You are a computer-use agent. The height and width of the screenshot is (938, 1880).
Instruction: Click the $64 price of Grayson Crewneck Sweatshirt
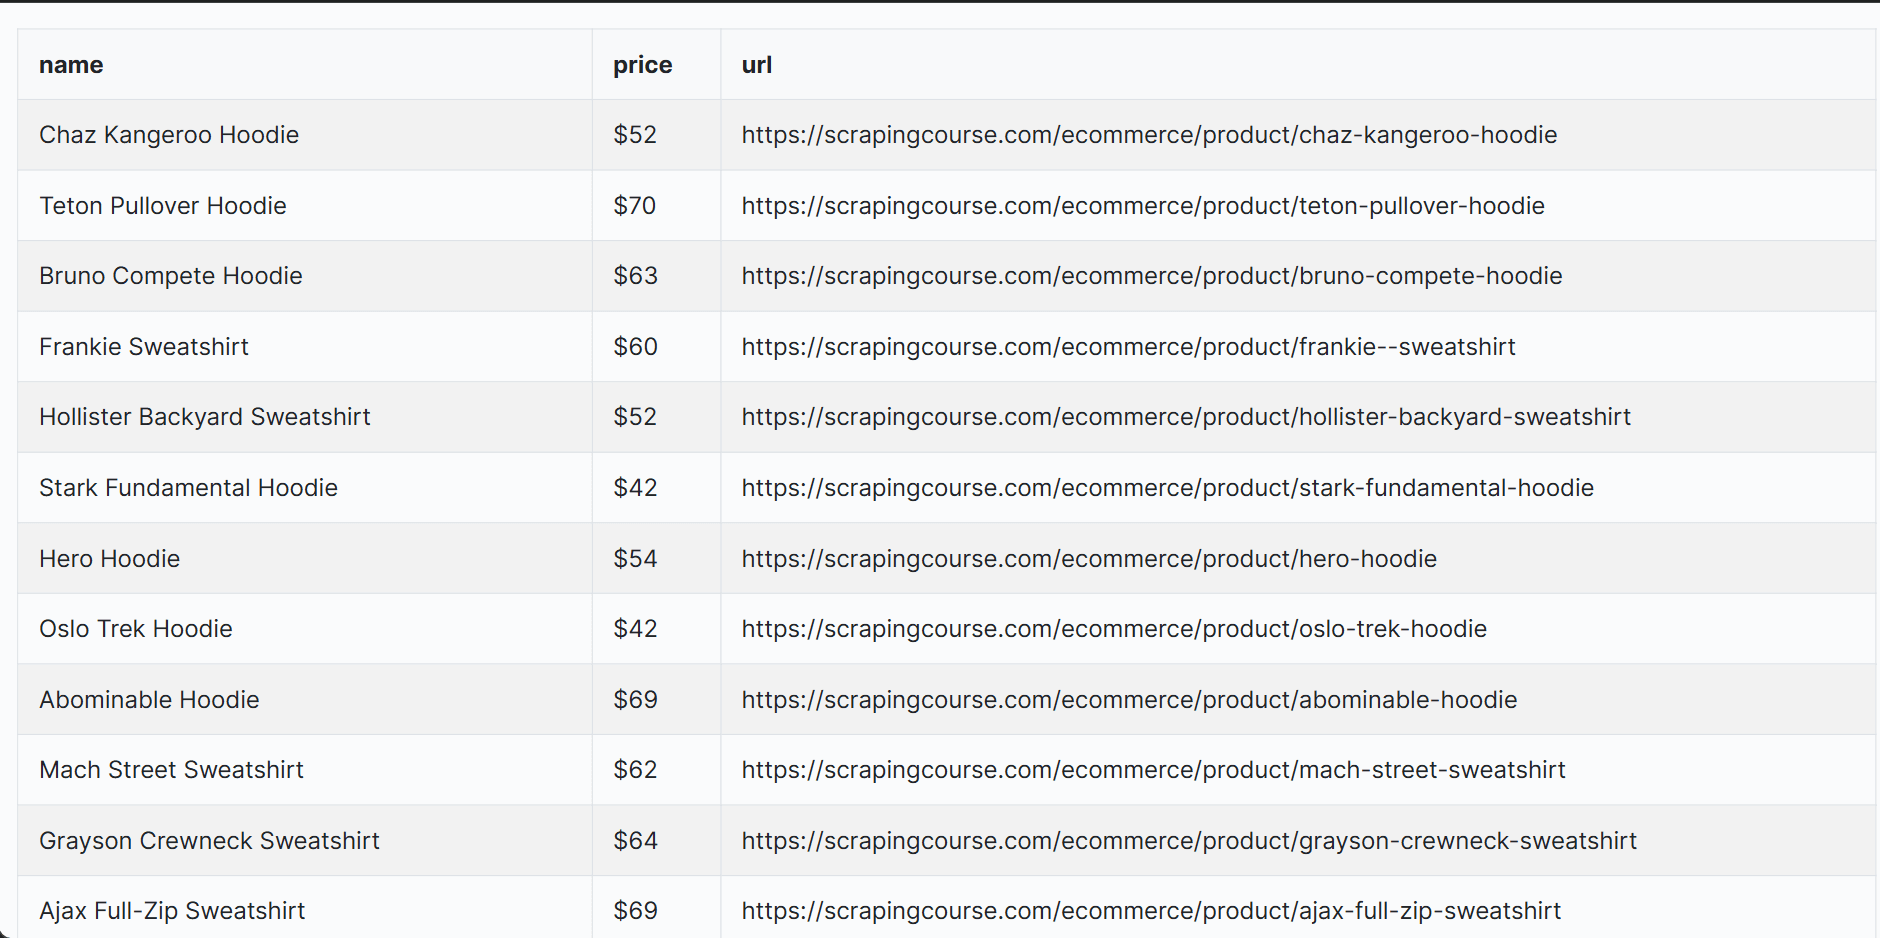point(636,841)
